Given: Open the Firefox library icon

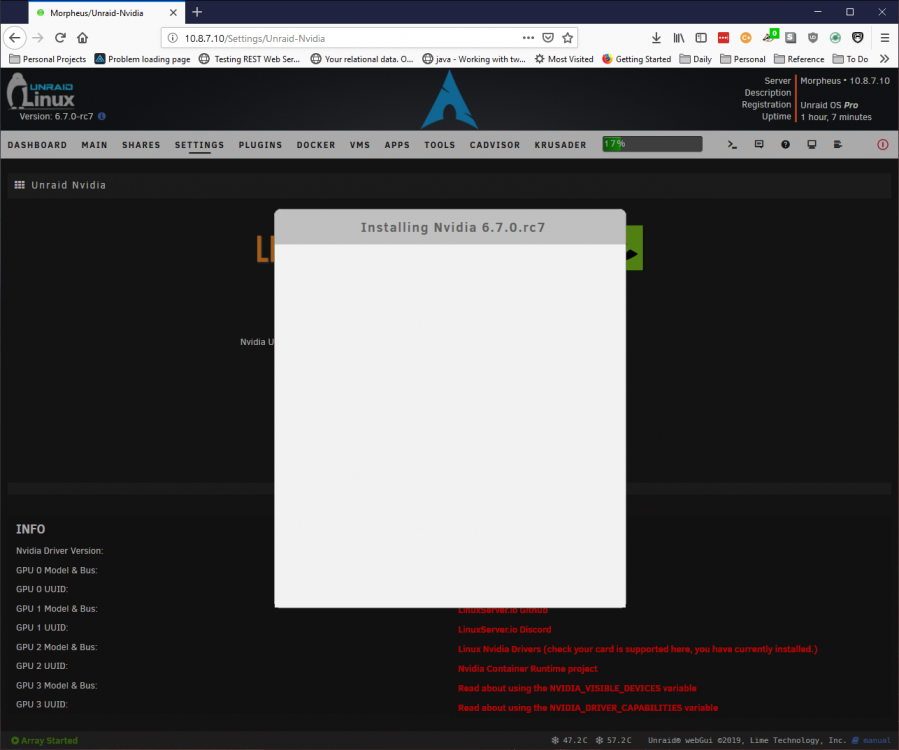Looking at the screenshot, I should [x=679, y=38].
